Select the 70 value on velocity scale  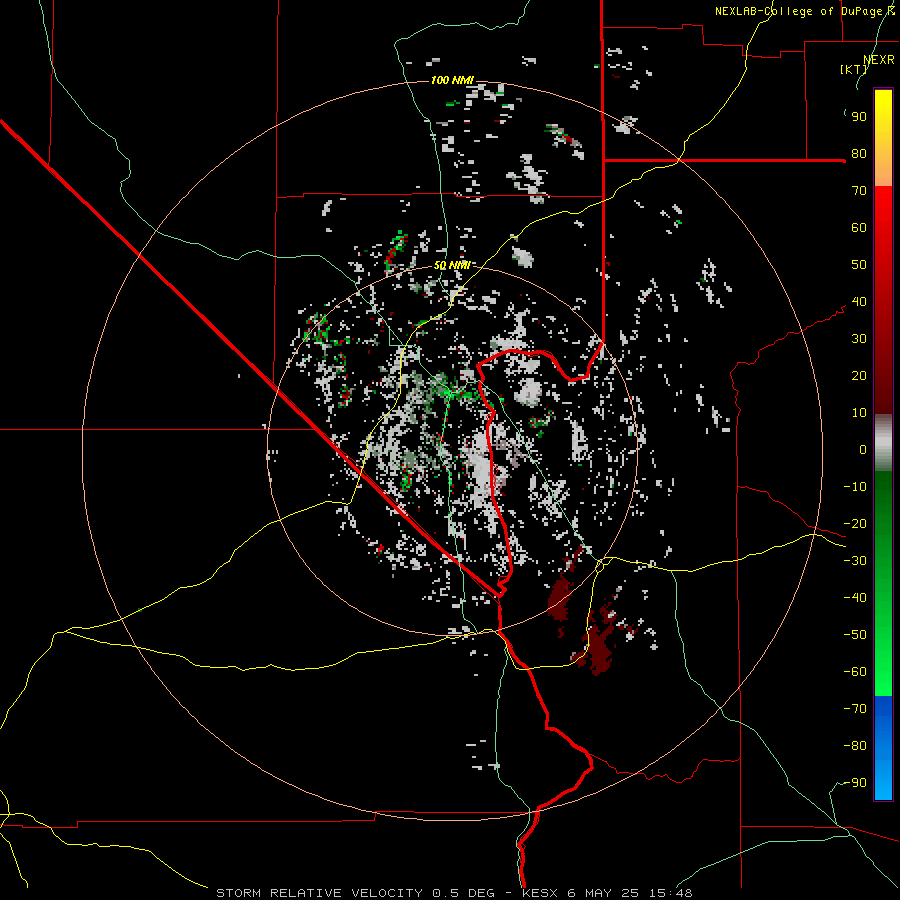pyautogui.click(x=859, y=191)
